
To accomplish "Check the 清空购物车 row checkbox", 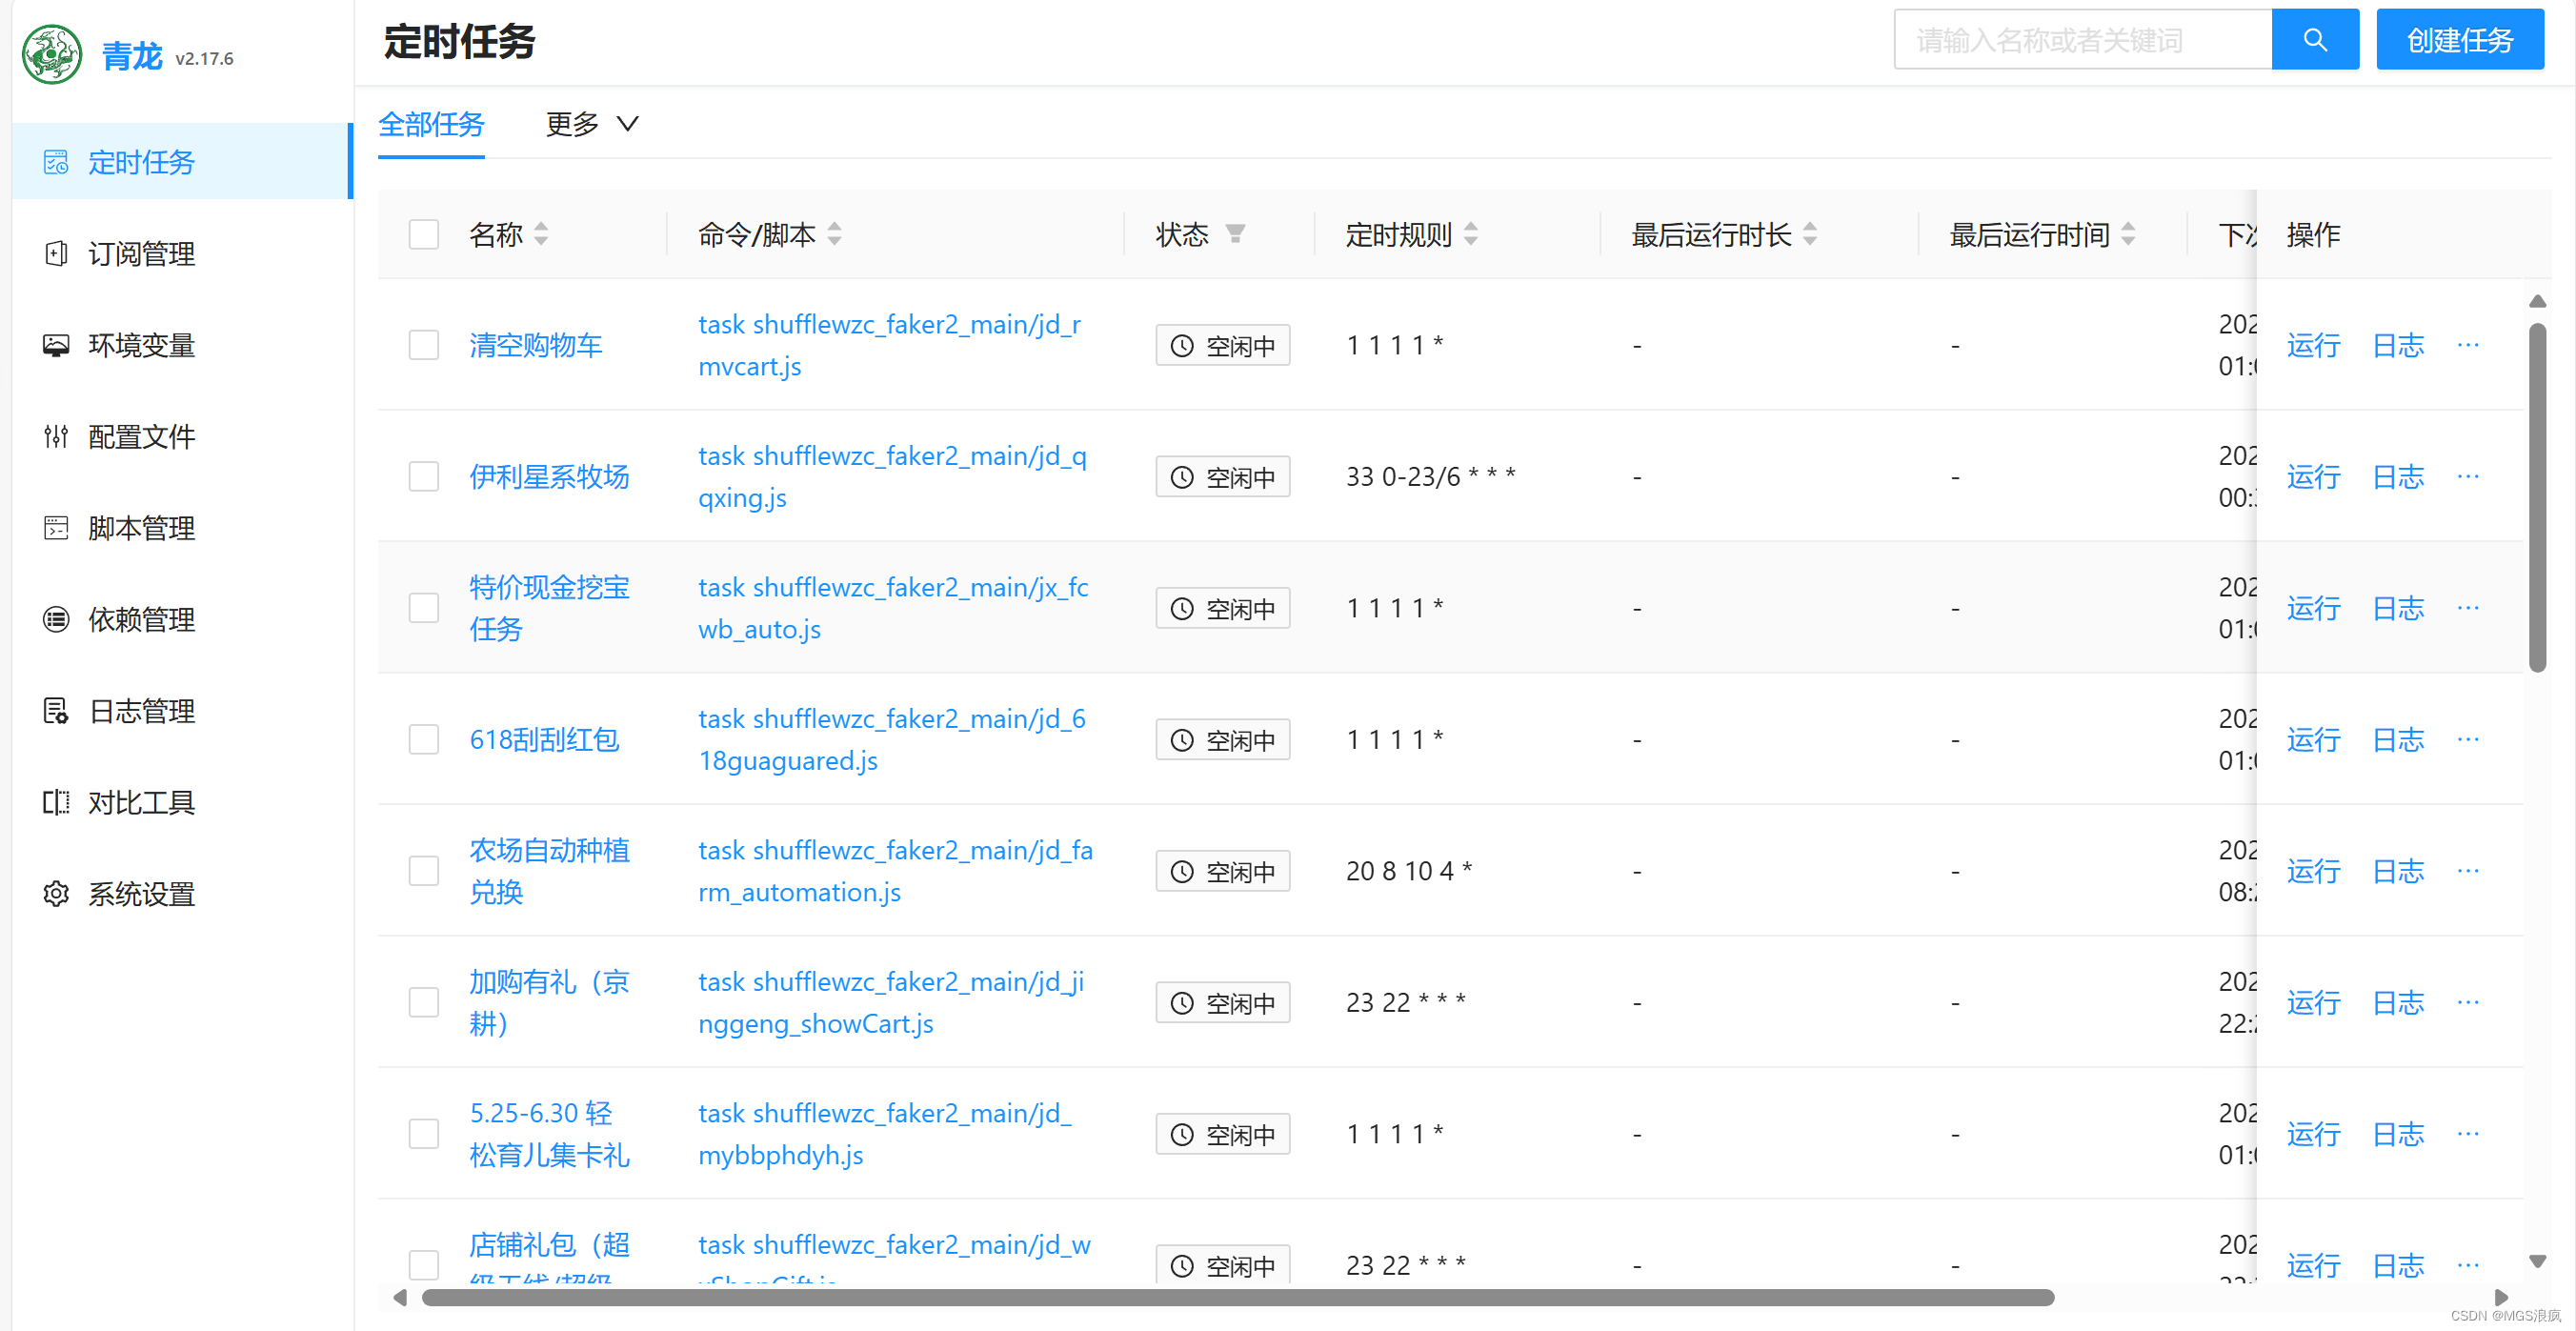I will click(424, 345).
